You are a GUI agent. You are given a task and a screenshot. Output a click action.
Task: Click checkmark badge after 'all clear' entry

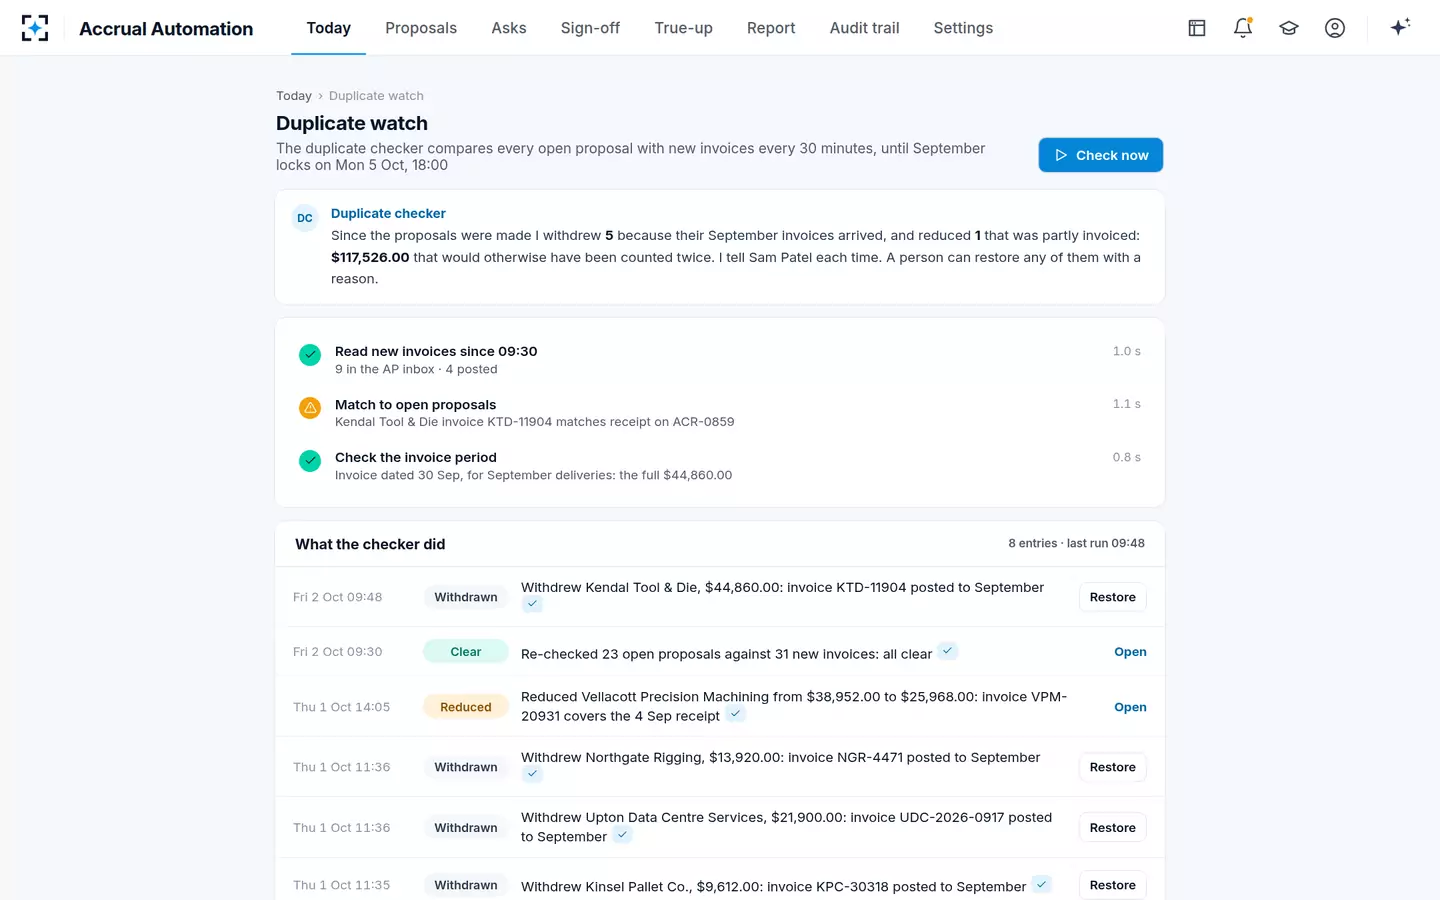coord(947,651)
